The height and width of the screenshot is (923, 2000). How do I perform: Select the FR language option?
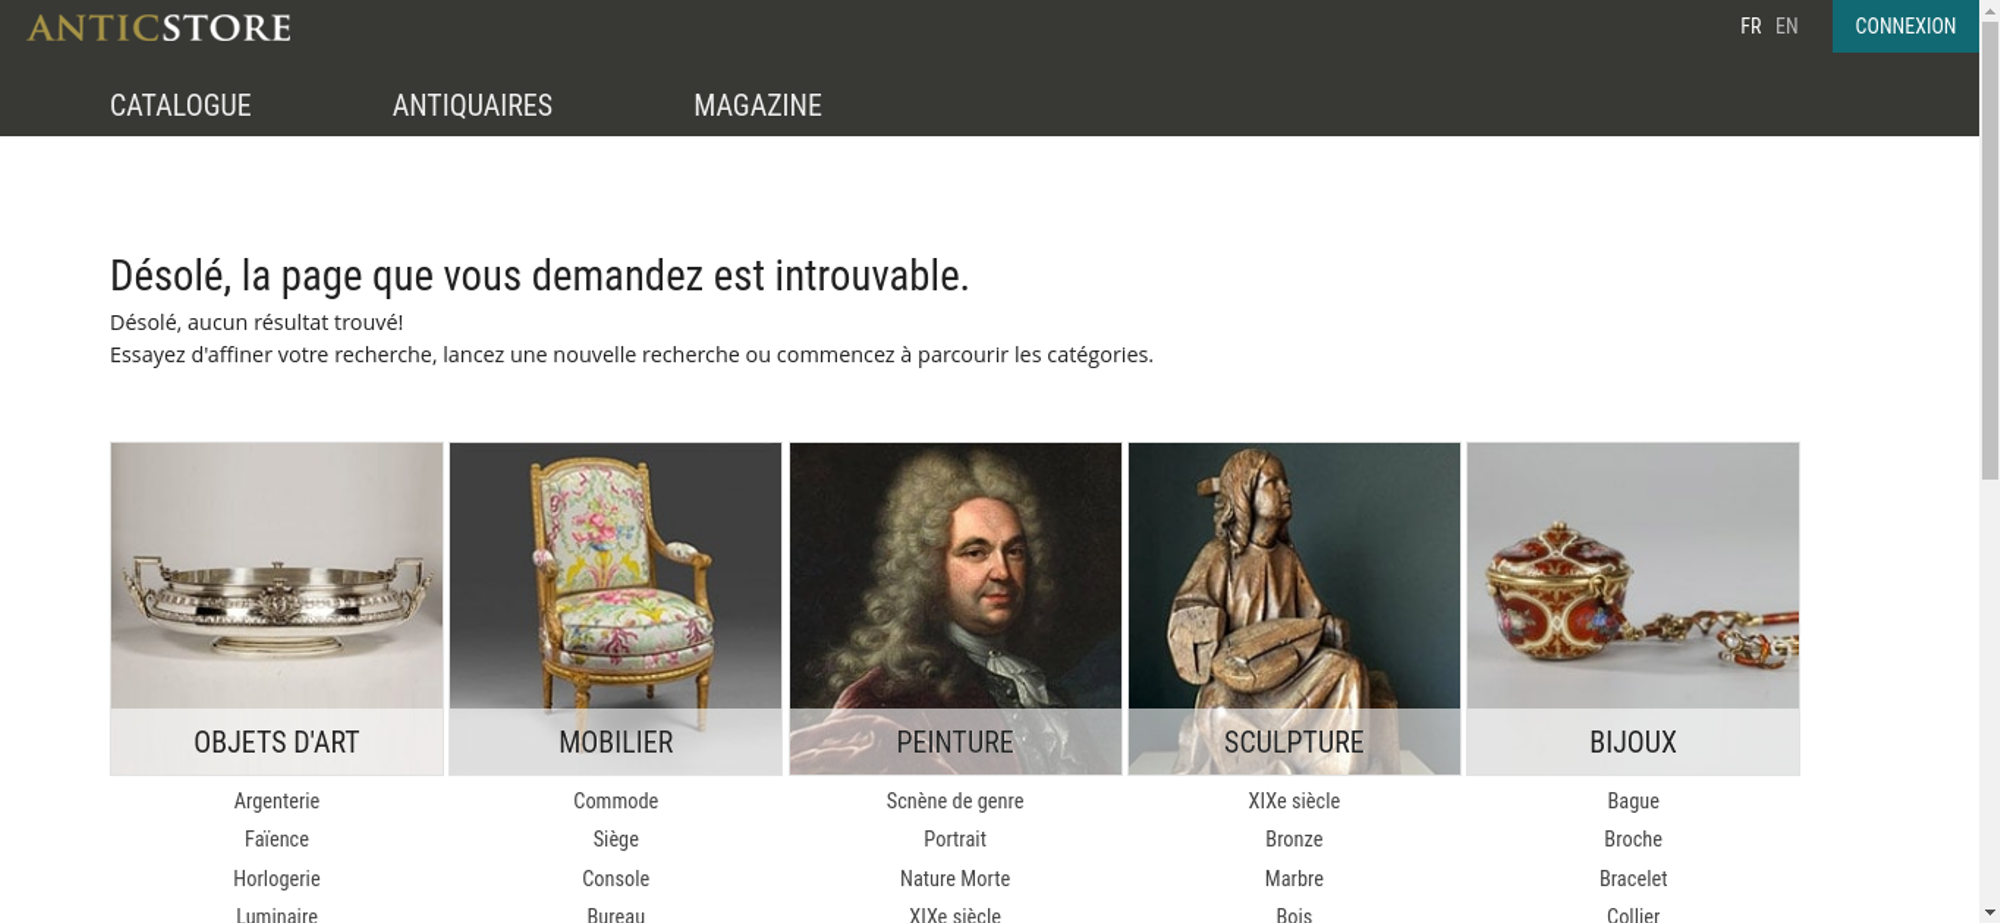[1750, 26]
